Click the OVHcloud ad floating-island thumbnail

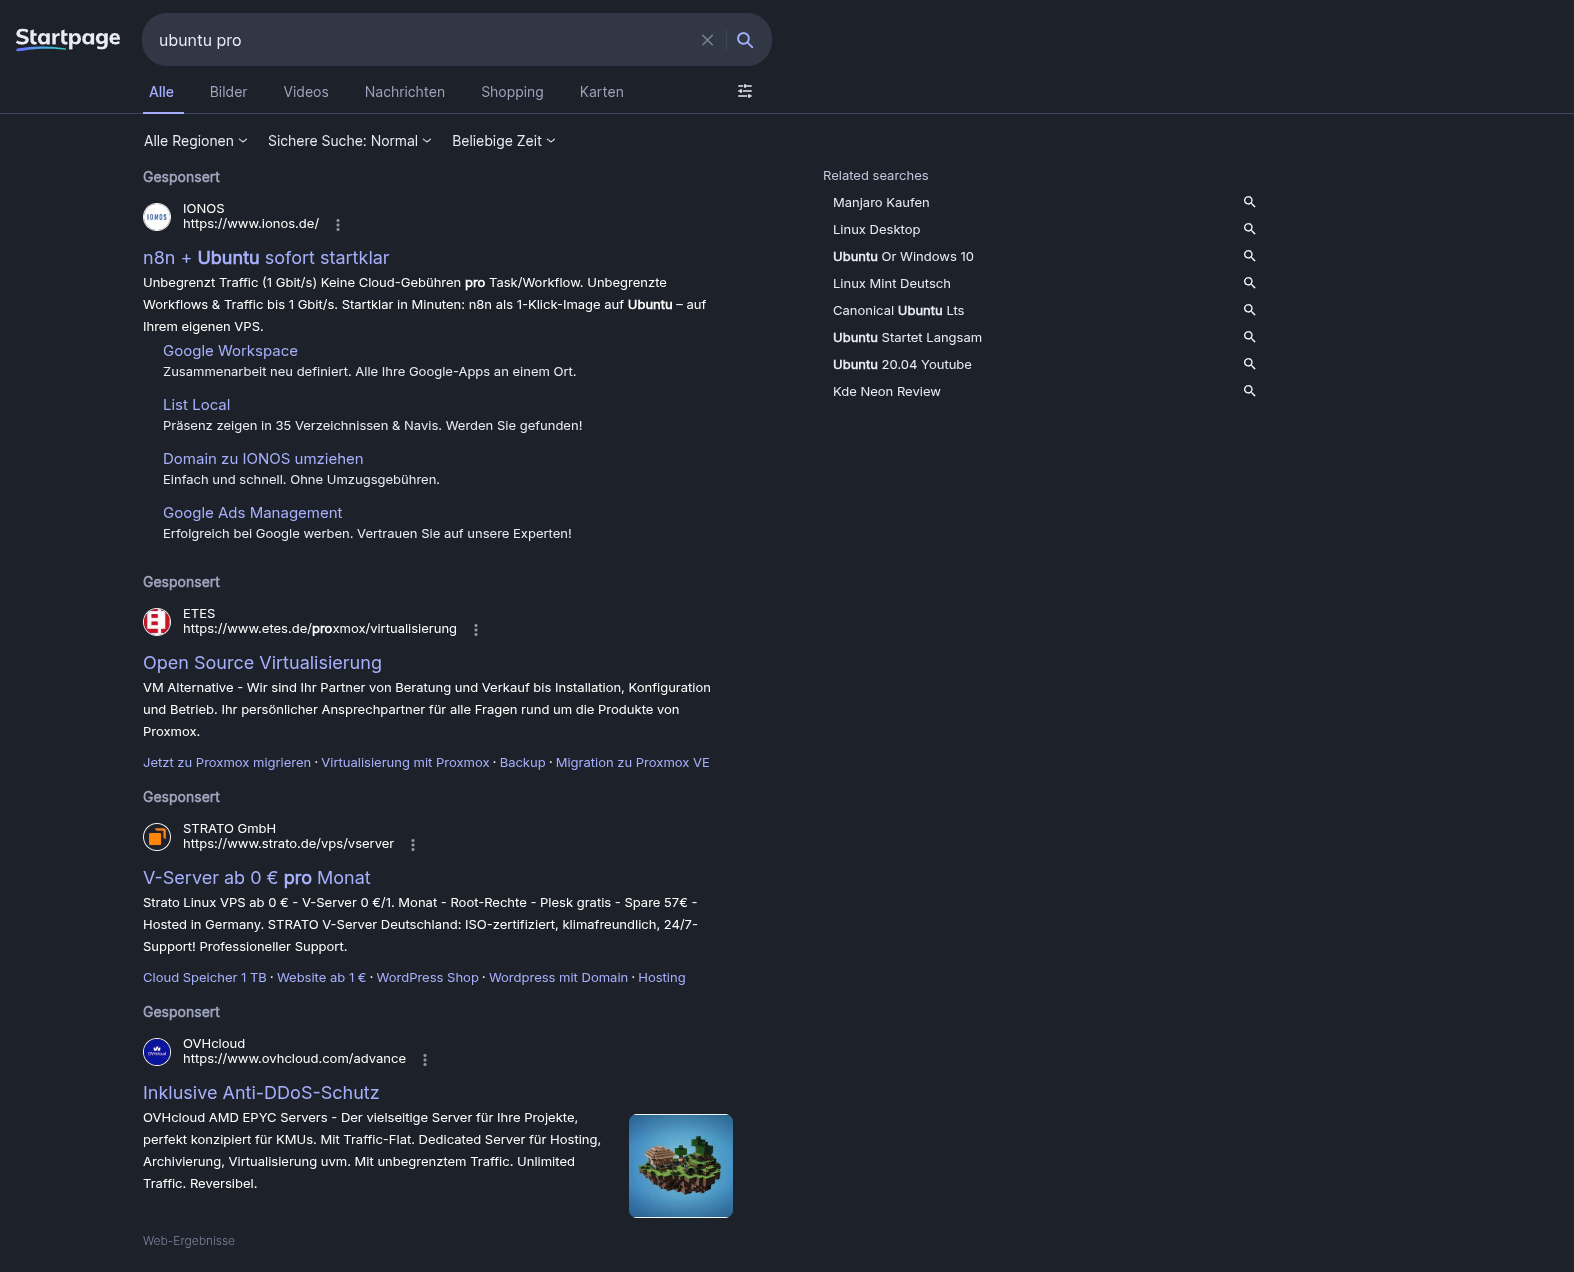[x=681, y=1166]
